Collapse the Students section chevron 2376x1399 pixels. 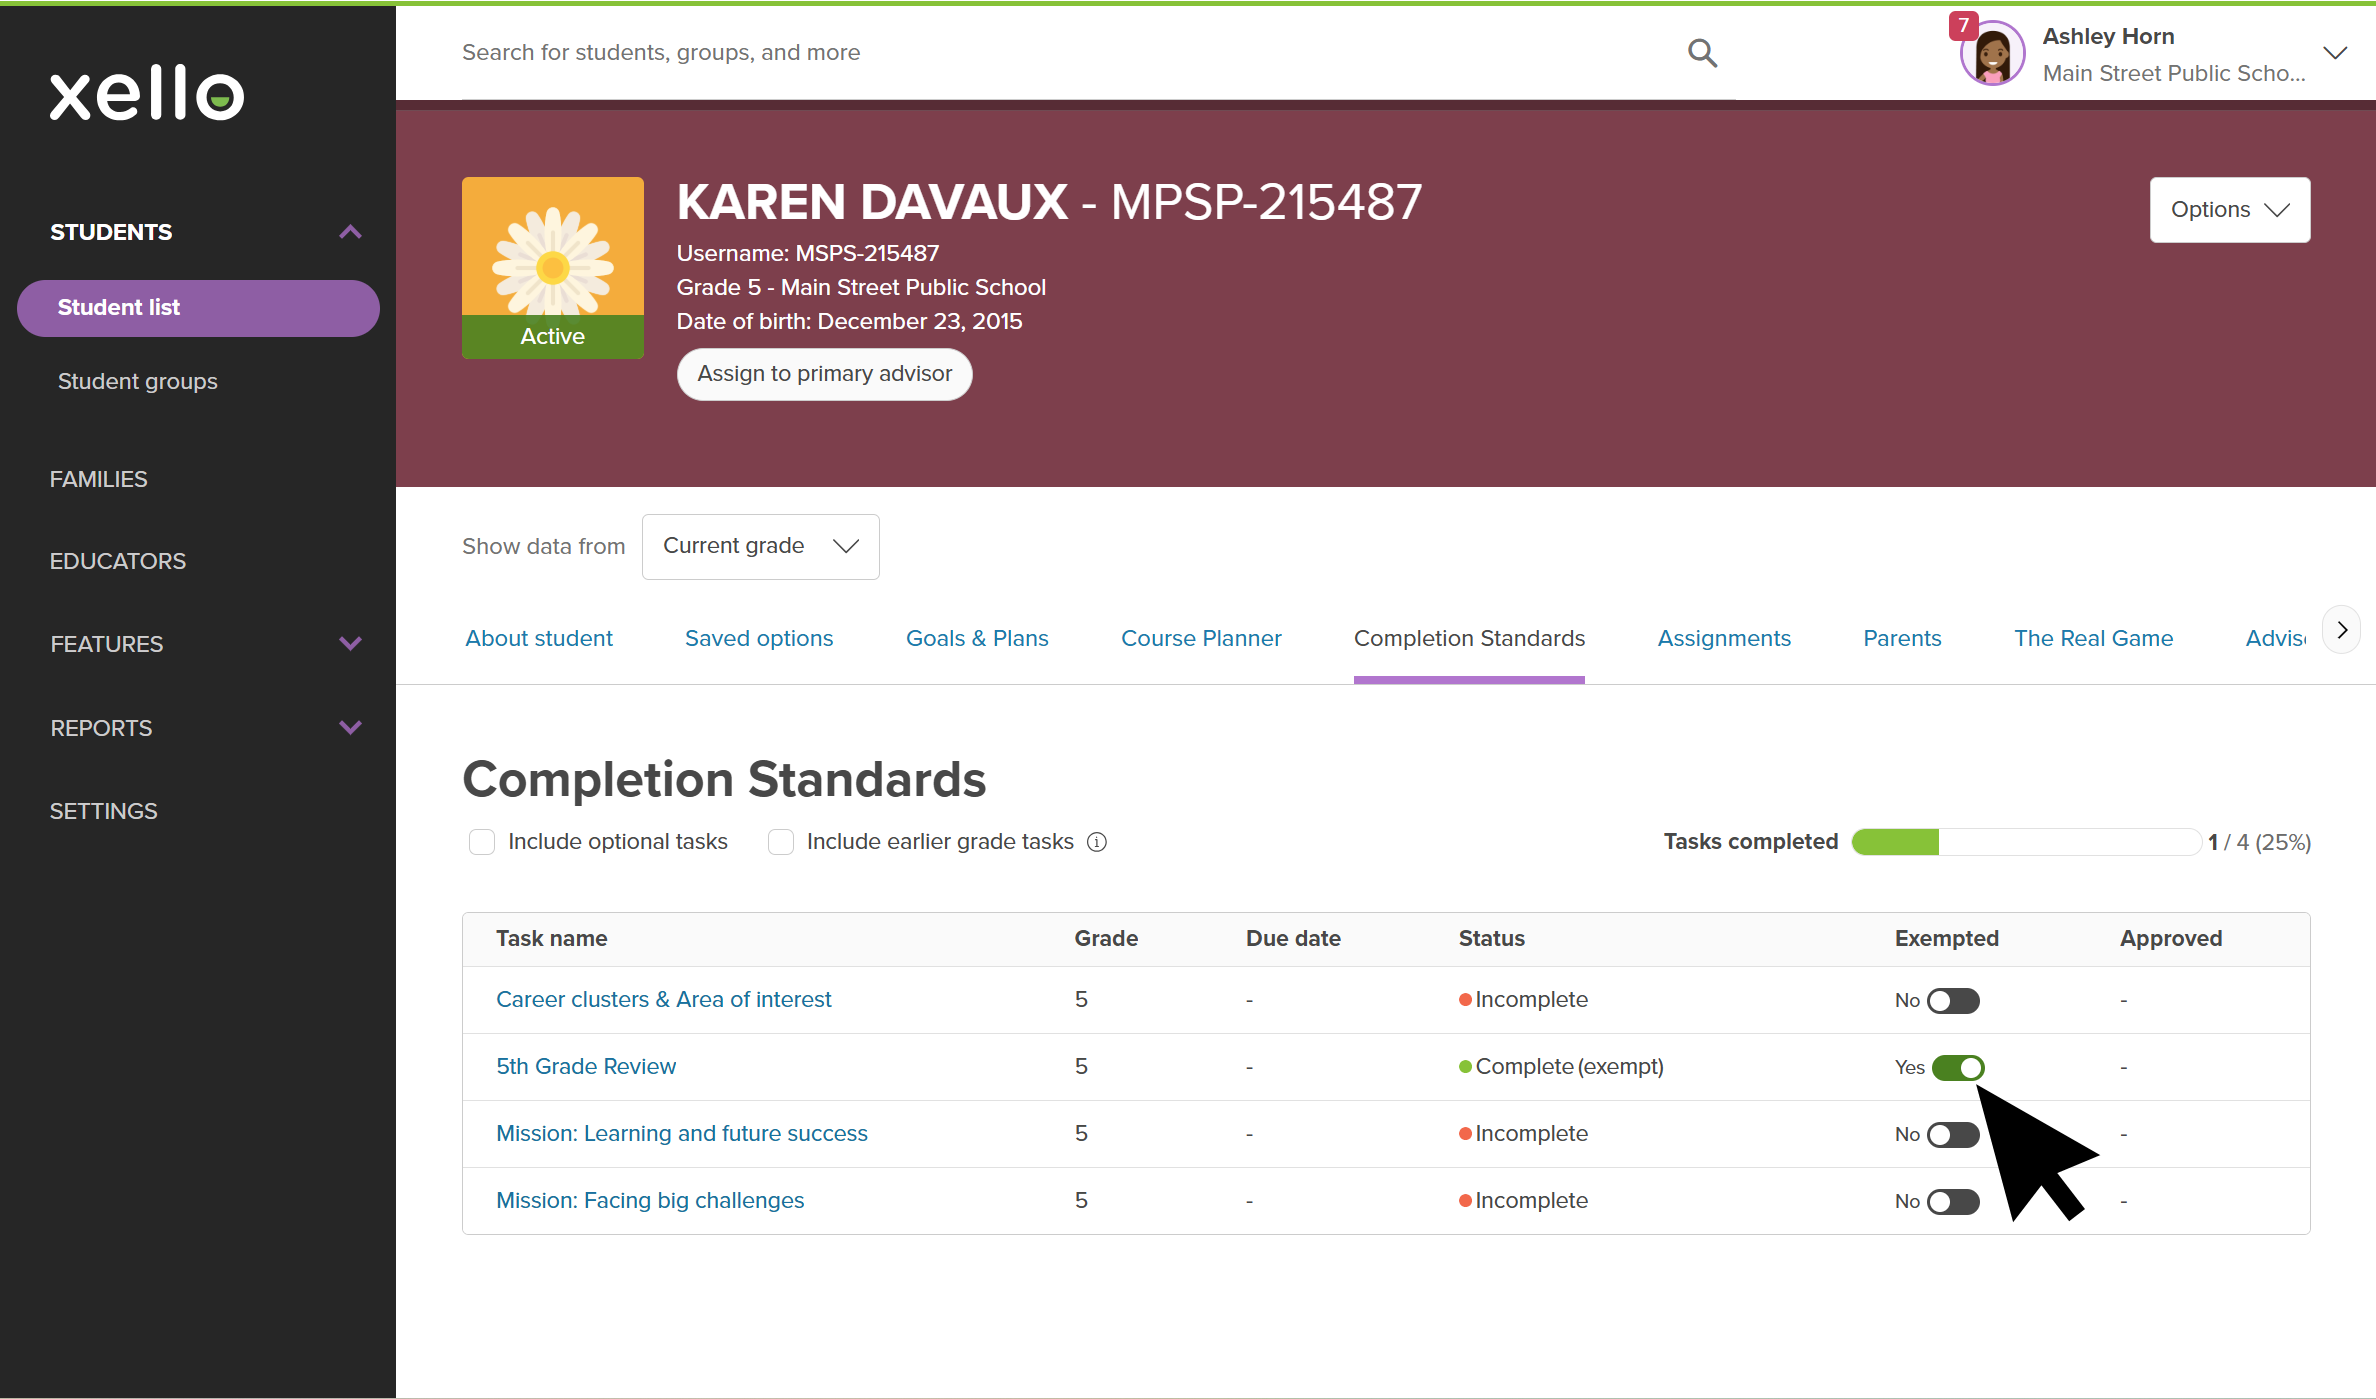tap(350, 232)
